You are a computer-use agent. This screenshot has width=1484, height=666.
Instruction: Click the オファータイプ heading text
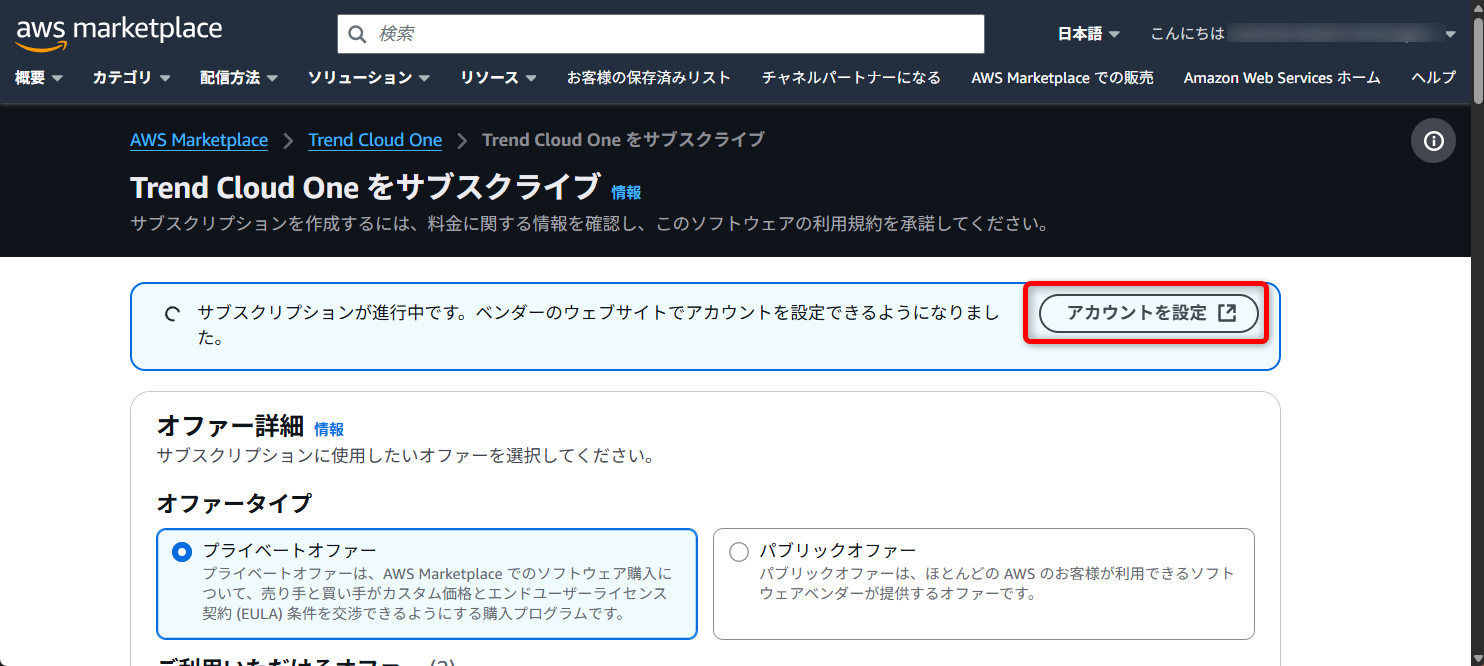[234, 502]
